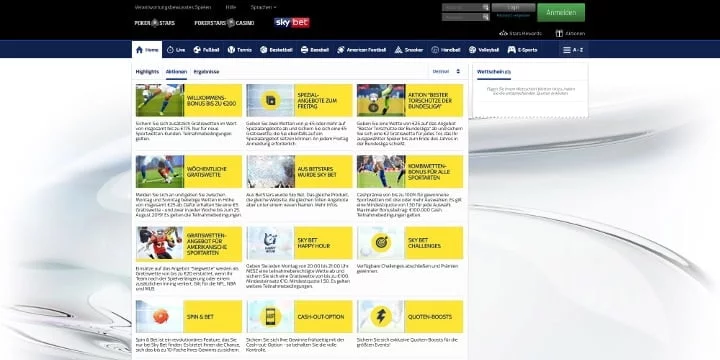Open the Dezimal odds format dropdown
Viewport: 720px width, 360px height.
click(x=446, y=72)
